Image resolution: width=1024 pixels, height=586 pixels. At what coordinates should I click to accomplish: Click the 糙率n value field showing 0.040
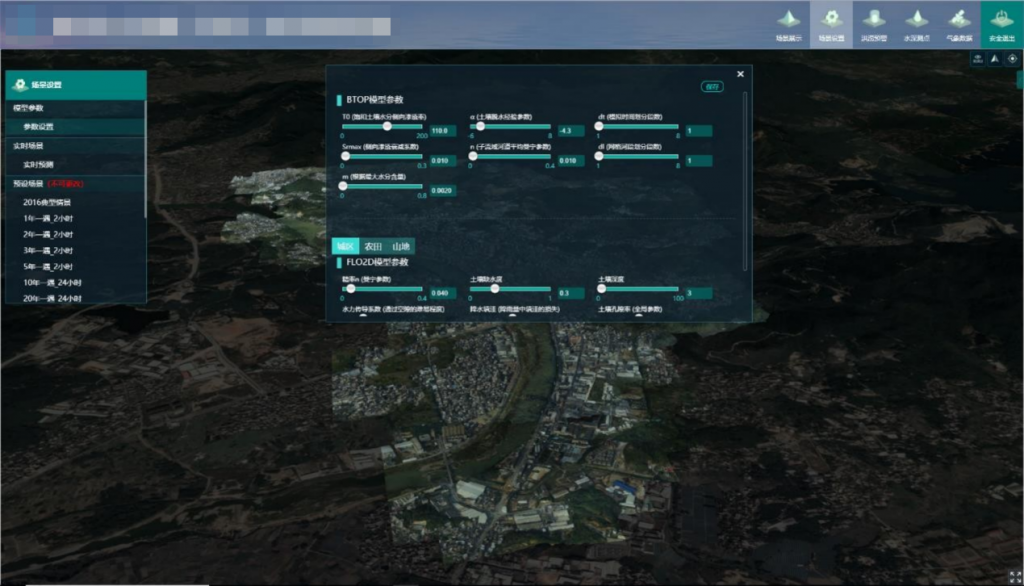(443, 293)
